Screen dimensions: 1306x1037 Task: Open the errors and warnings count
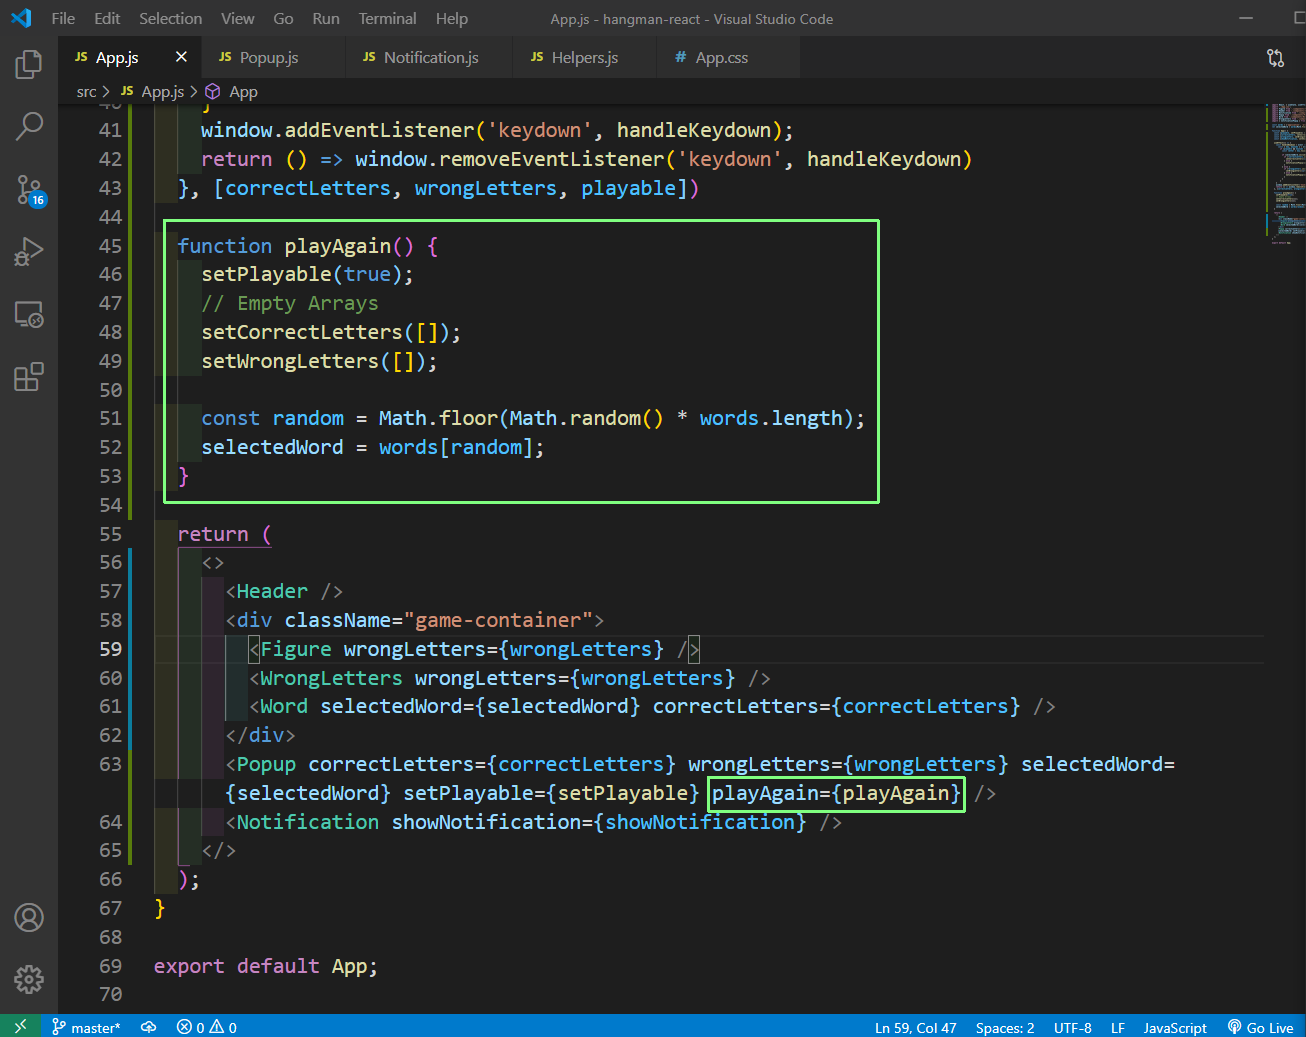pos(207,1027)
